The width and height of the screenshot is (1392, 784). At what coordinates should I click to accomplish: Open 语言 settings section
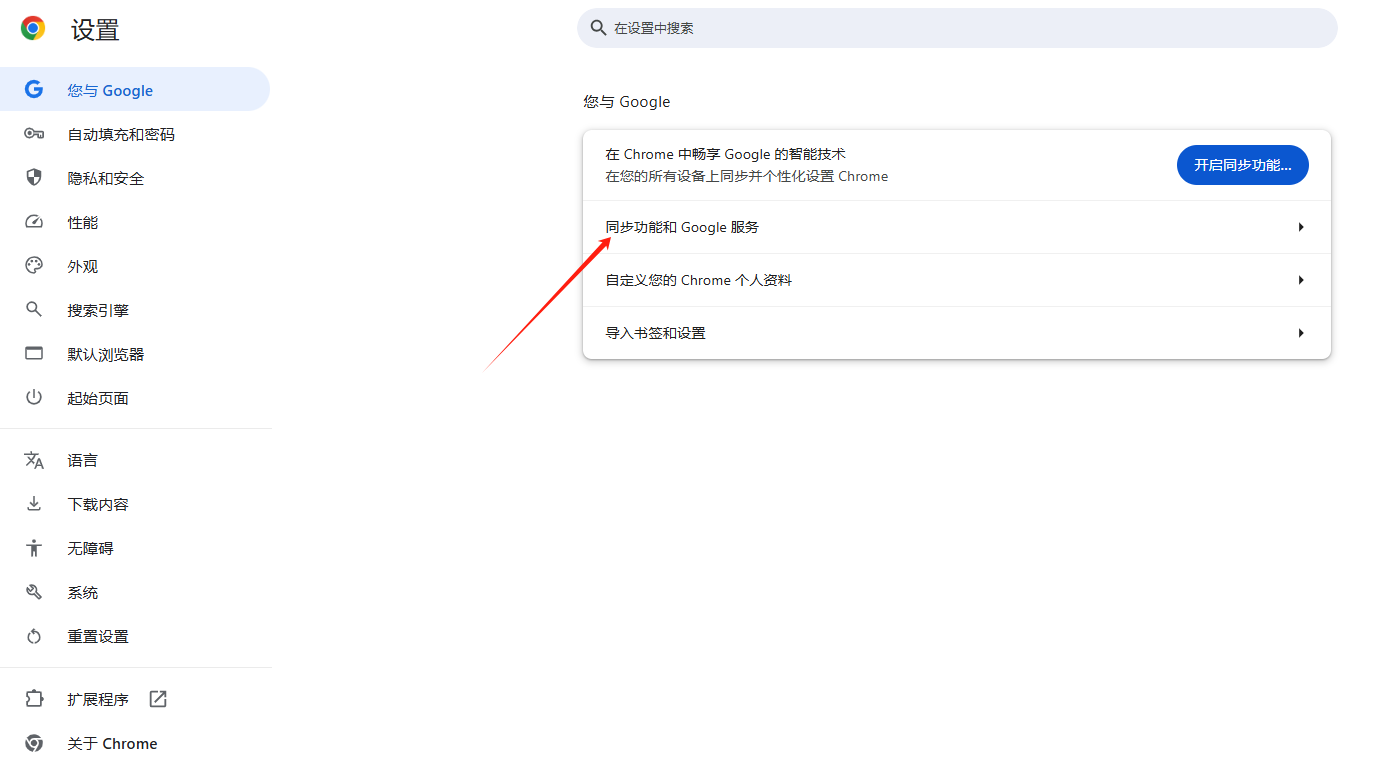click(135, 460)
